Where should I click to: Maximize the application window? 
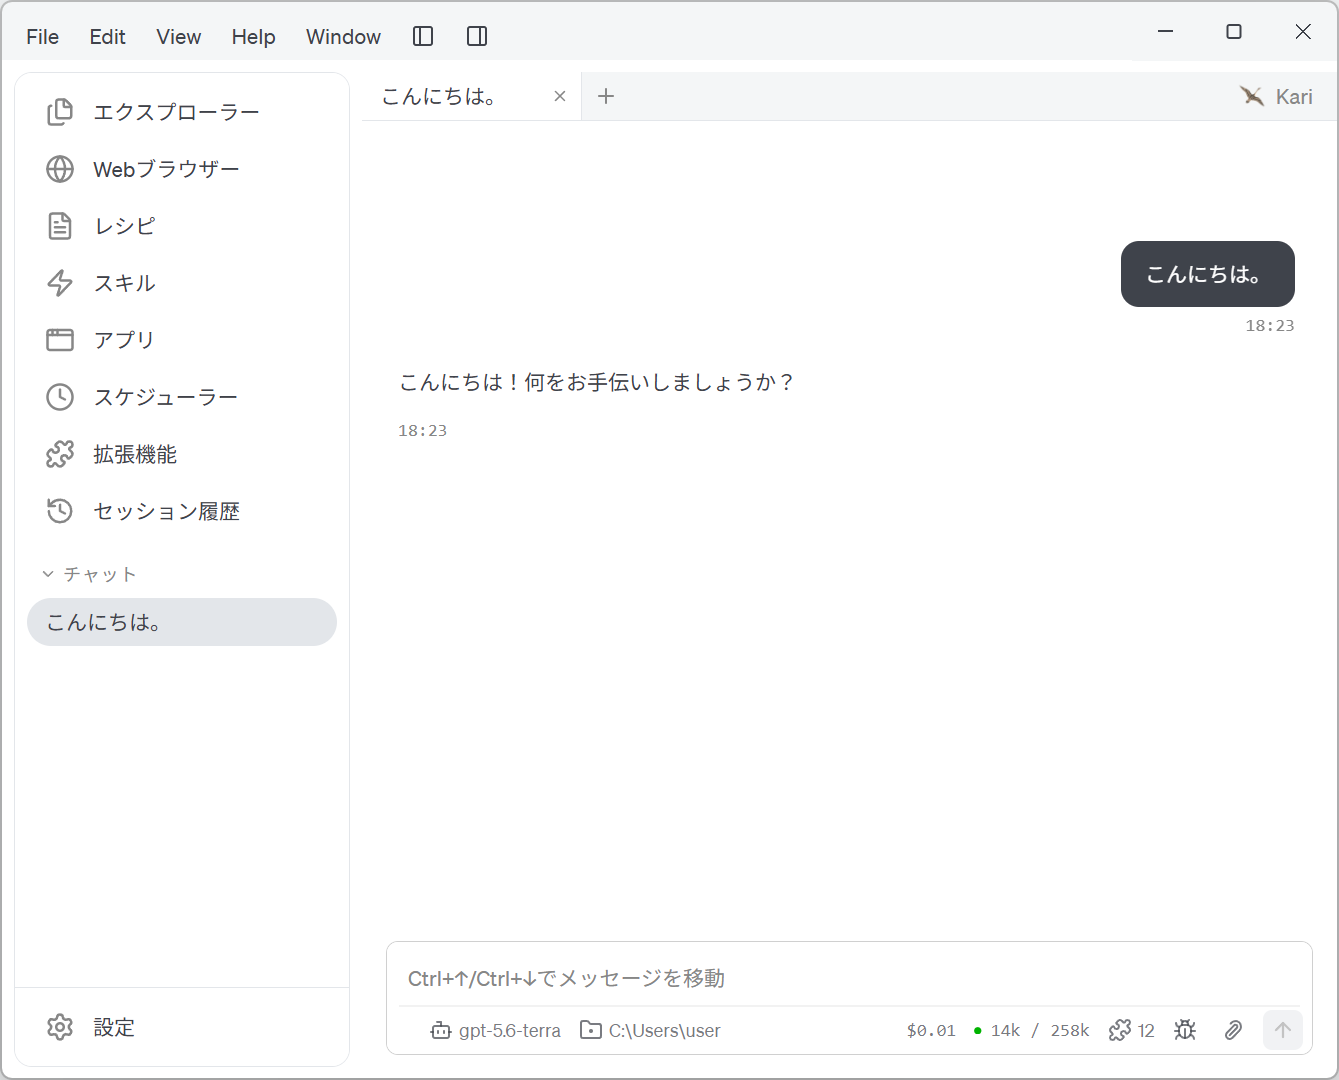click(1234, 32)
